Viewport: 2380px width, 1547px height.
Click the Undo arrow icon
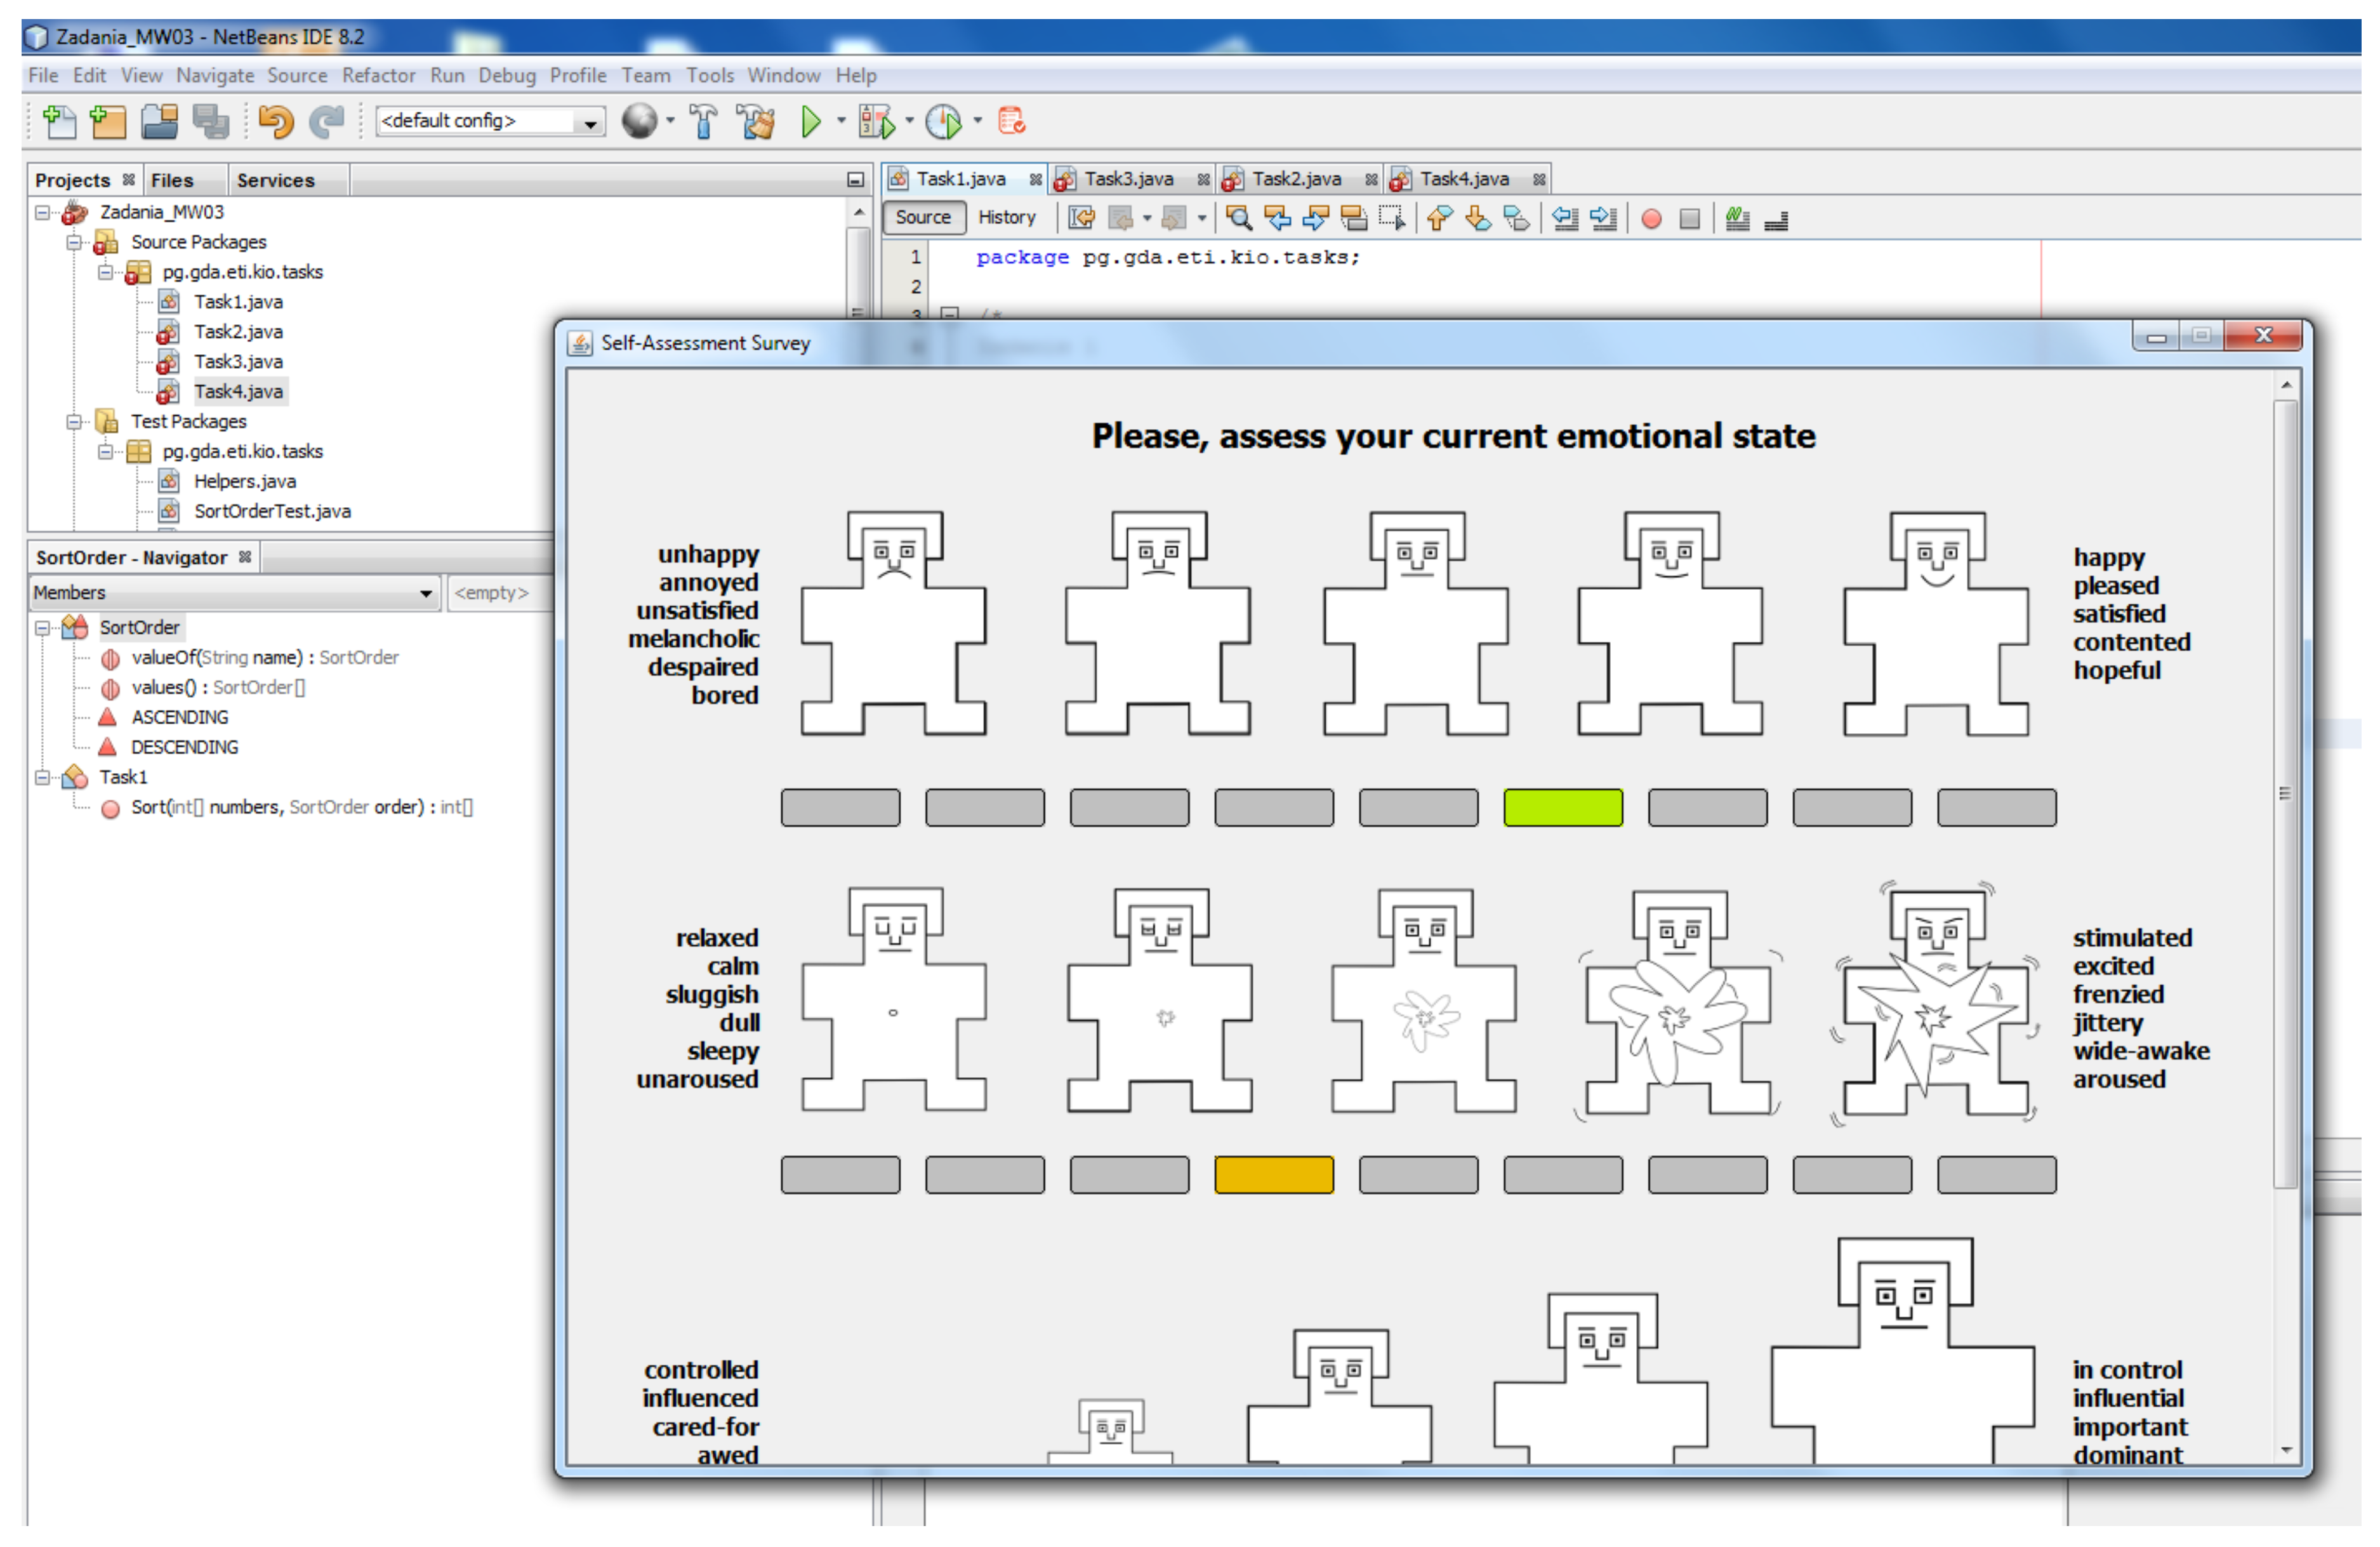(x=275, y=122)
